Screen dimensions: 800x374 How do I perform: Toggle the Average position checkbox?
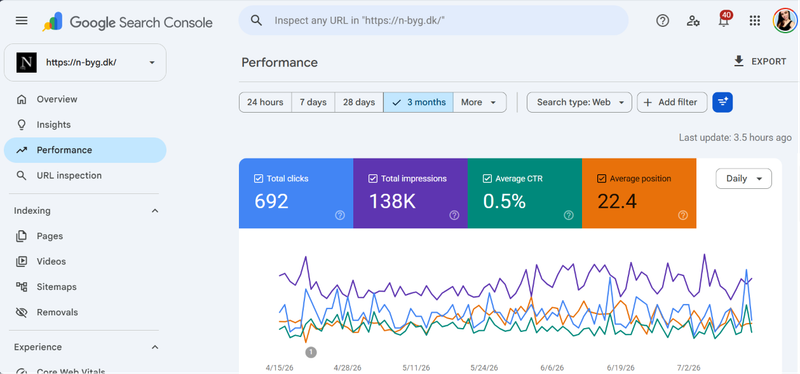point(602,179)
